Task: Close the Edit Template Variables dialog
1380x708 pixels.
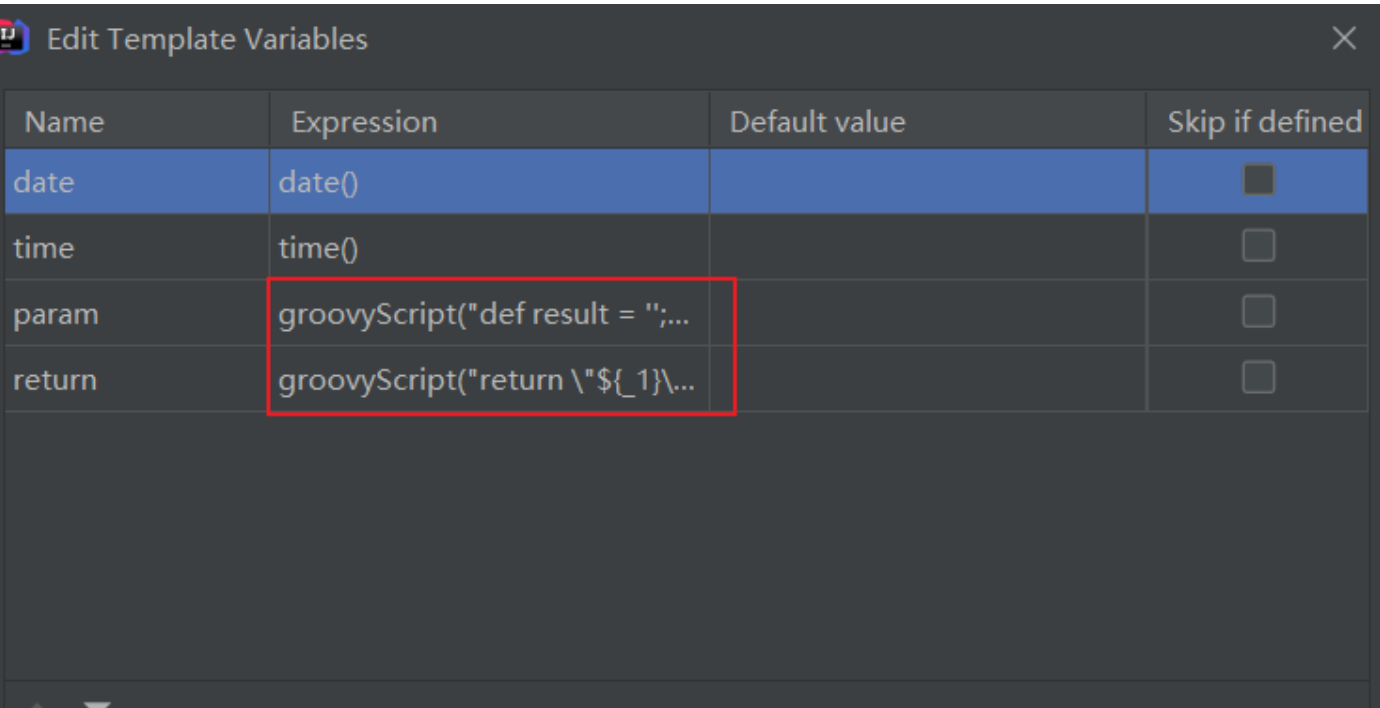Action: point(1344,39)
